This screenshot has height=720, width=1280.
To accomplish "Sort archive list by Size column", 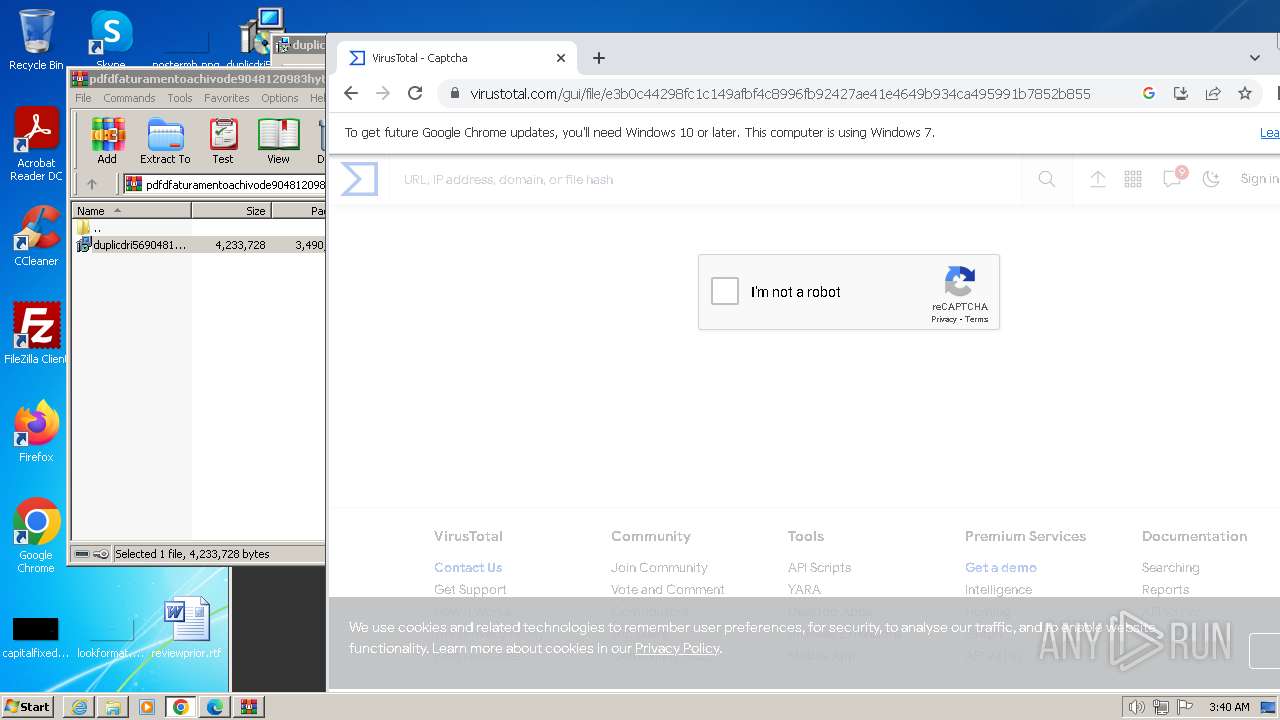I will click(231, 211).
